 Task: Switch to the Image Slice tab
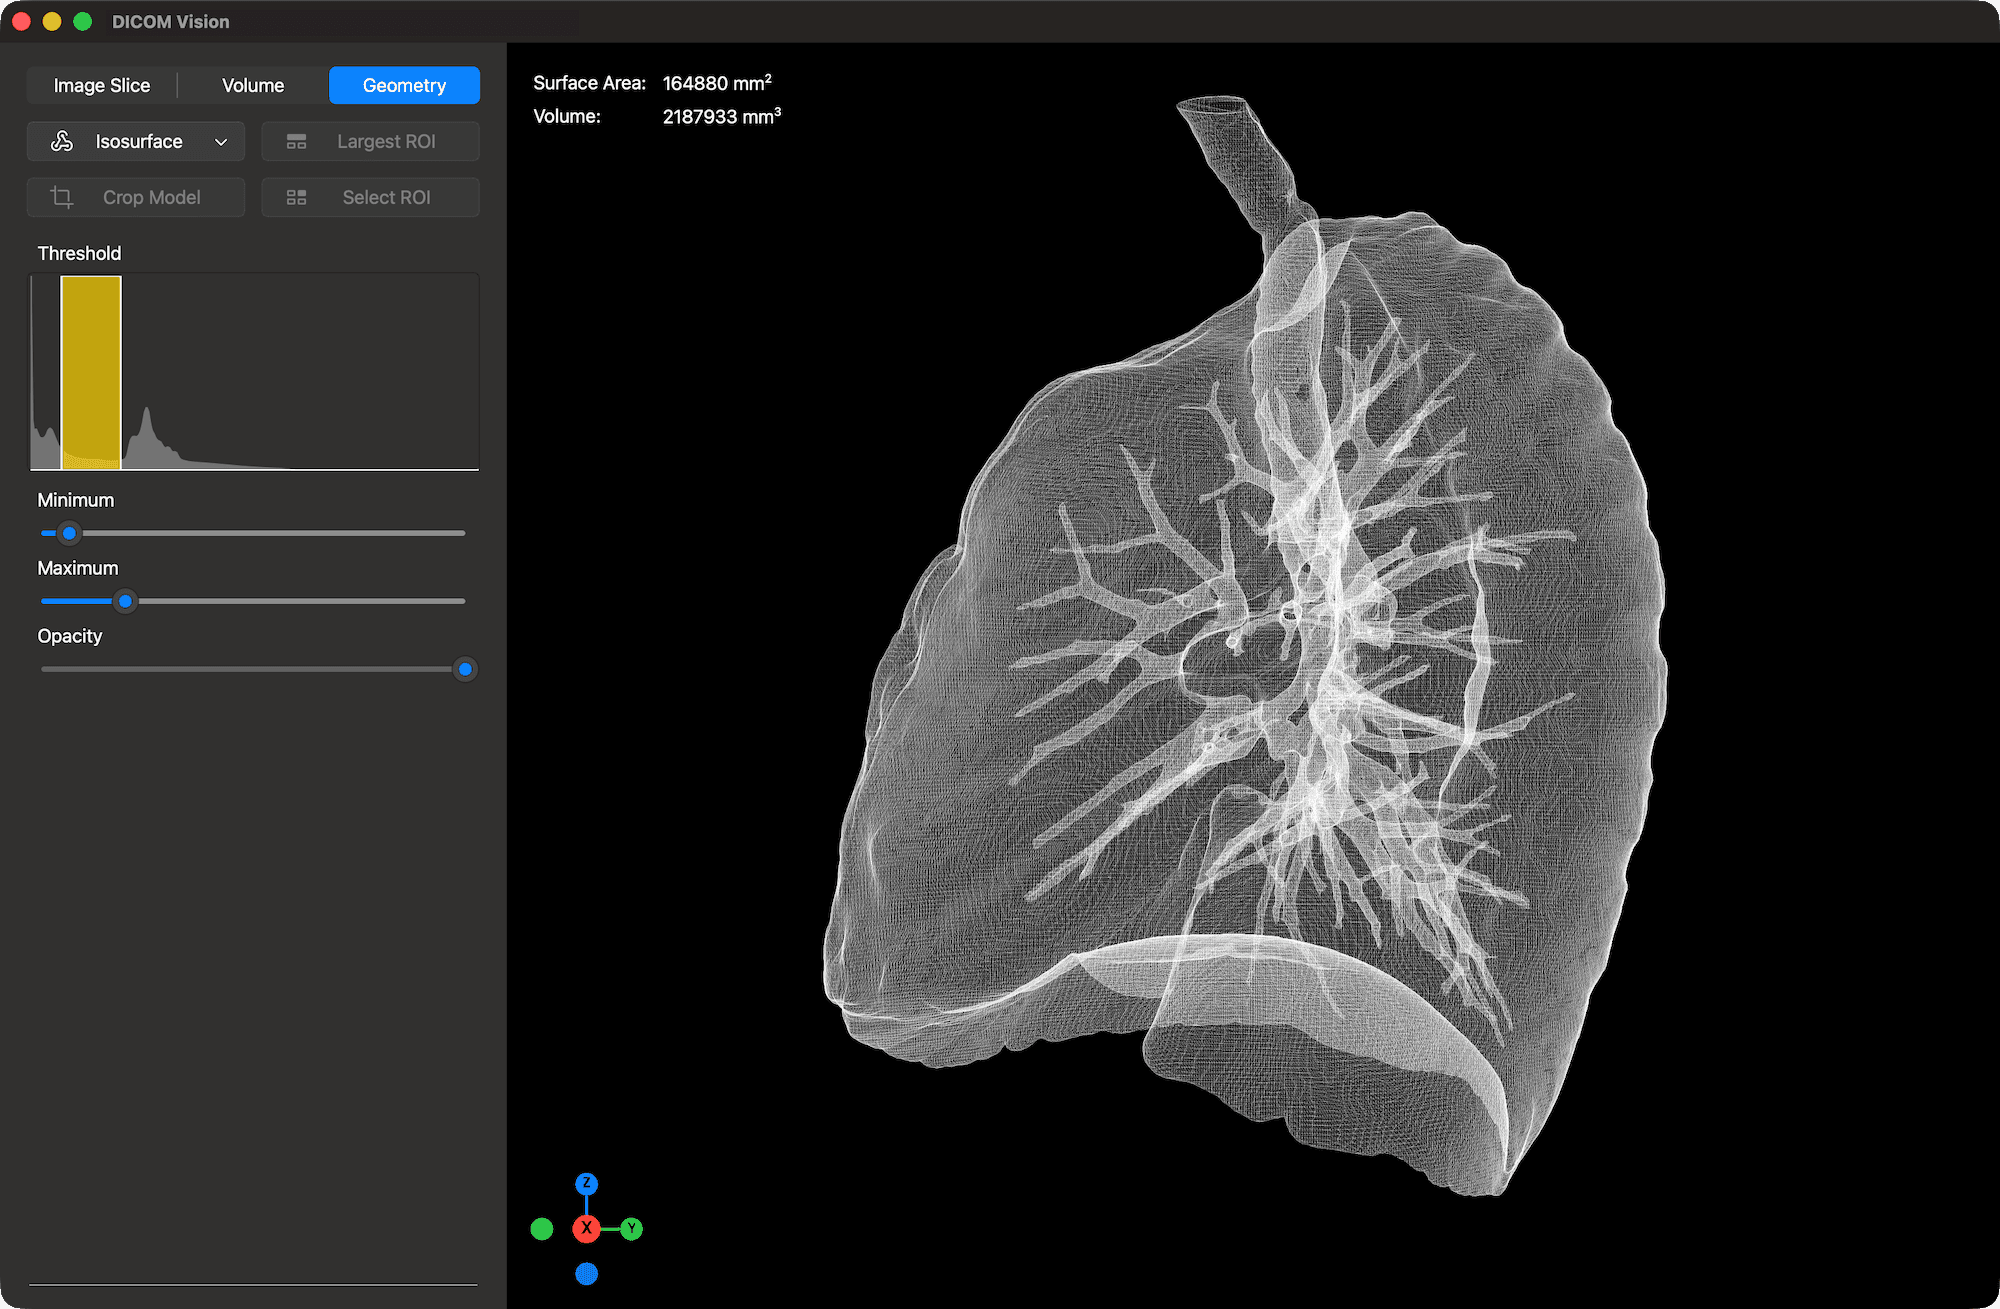101,85
